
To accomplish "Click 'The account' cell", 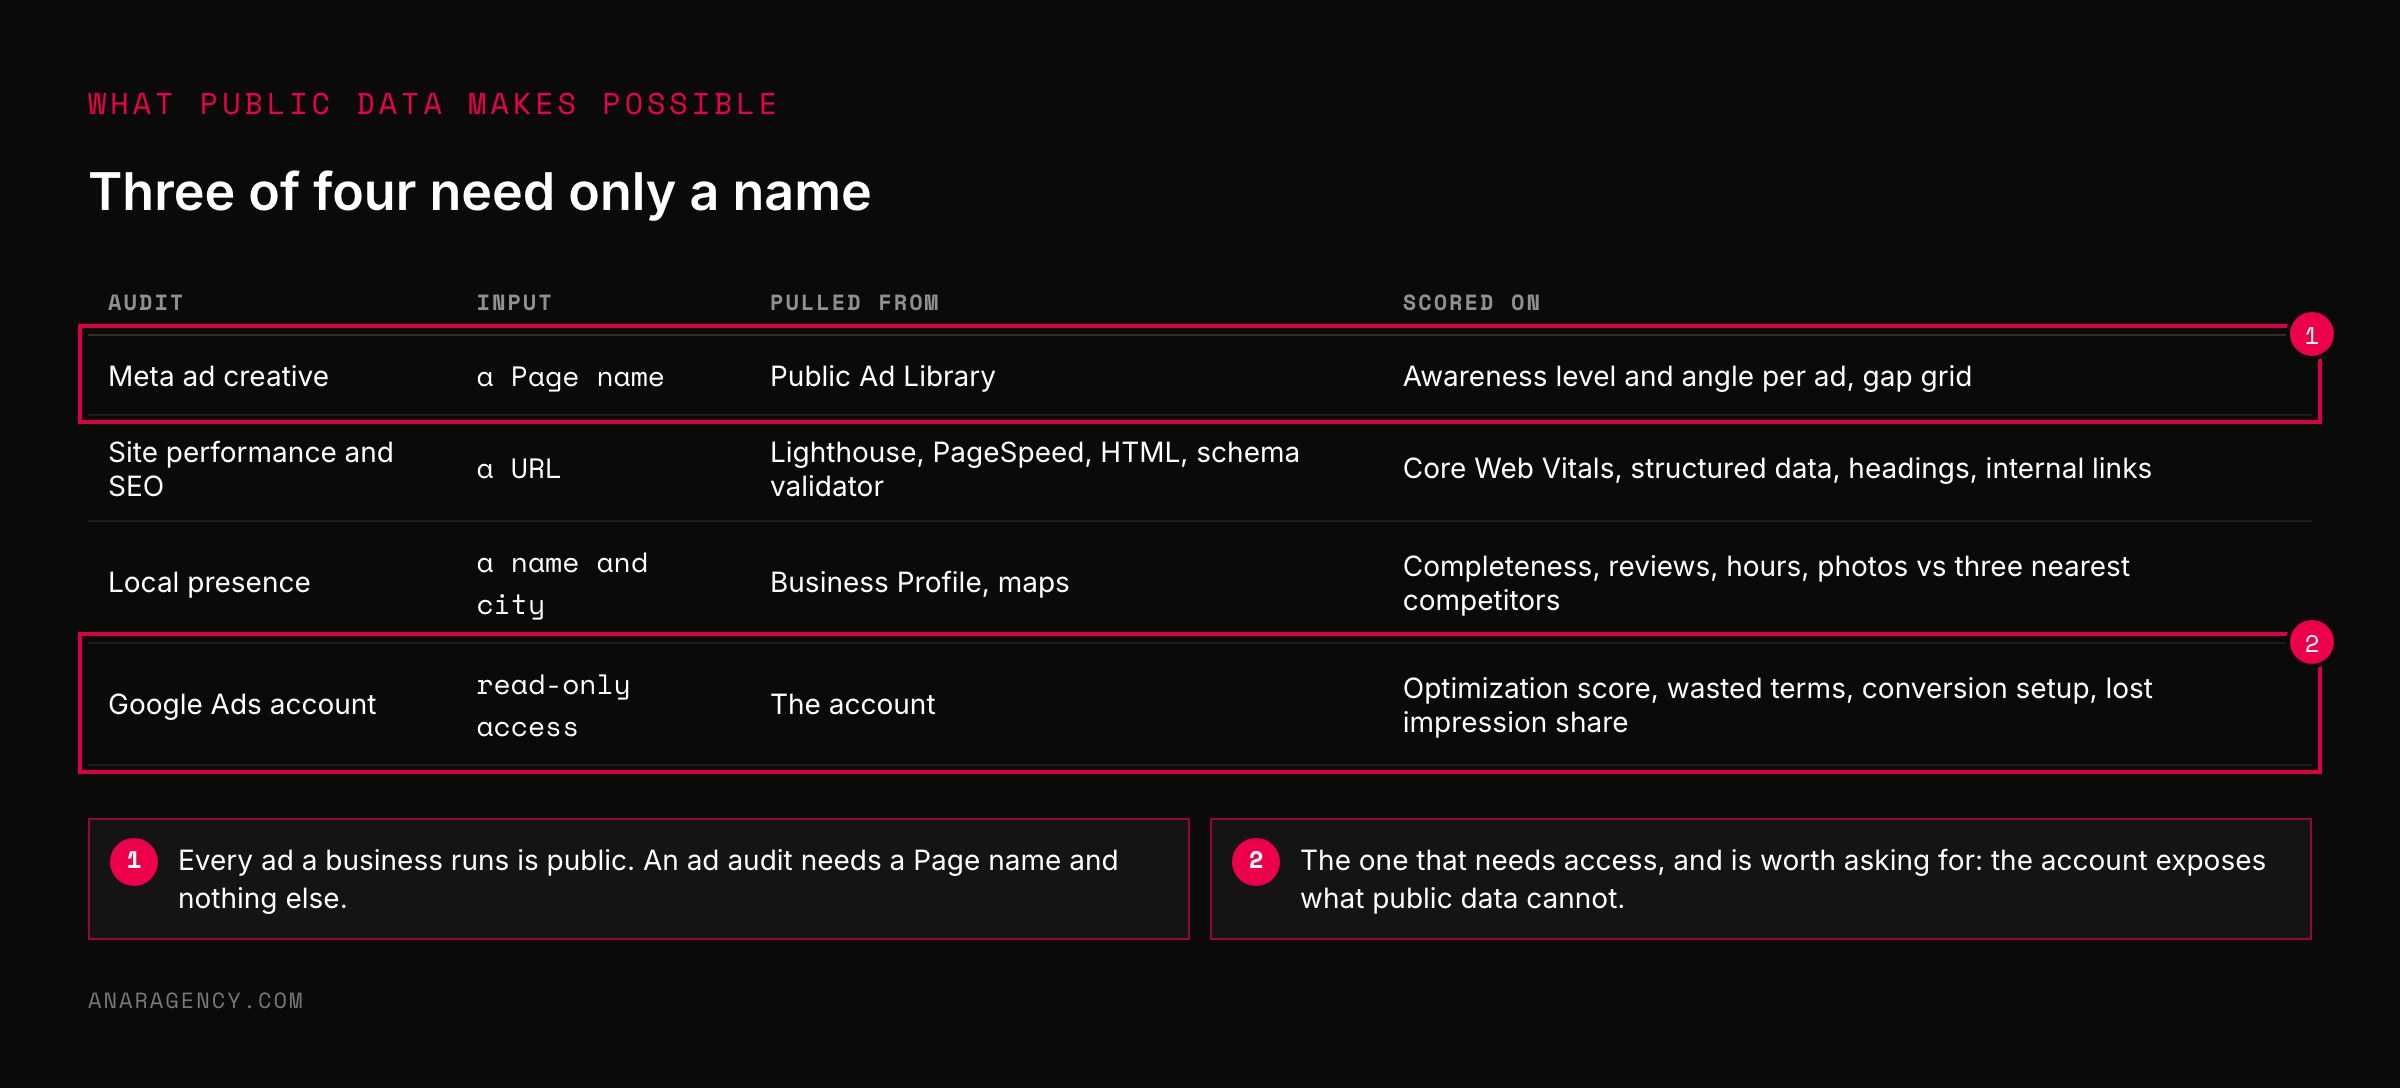I will click(852, 704).
